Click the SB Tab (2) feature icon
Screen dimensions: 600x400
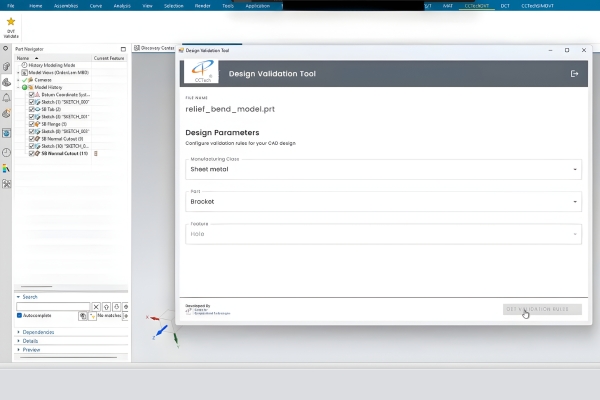[38, 109]
